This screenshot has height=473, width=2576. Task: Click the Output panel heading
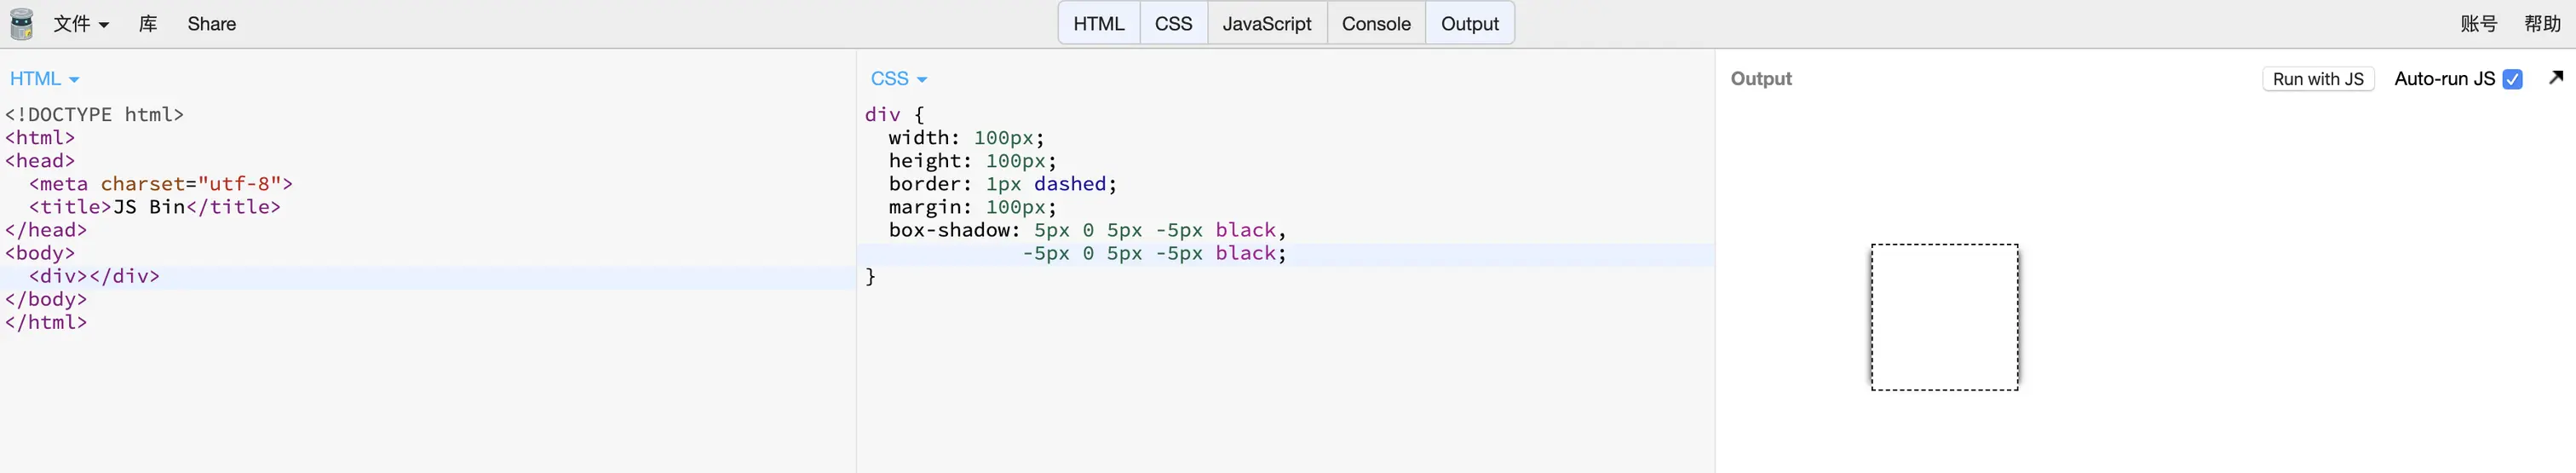pyautogui.click(x=1761, y=79)
